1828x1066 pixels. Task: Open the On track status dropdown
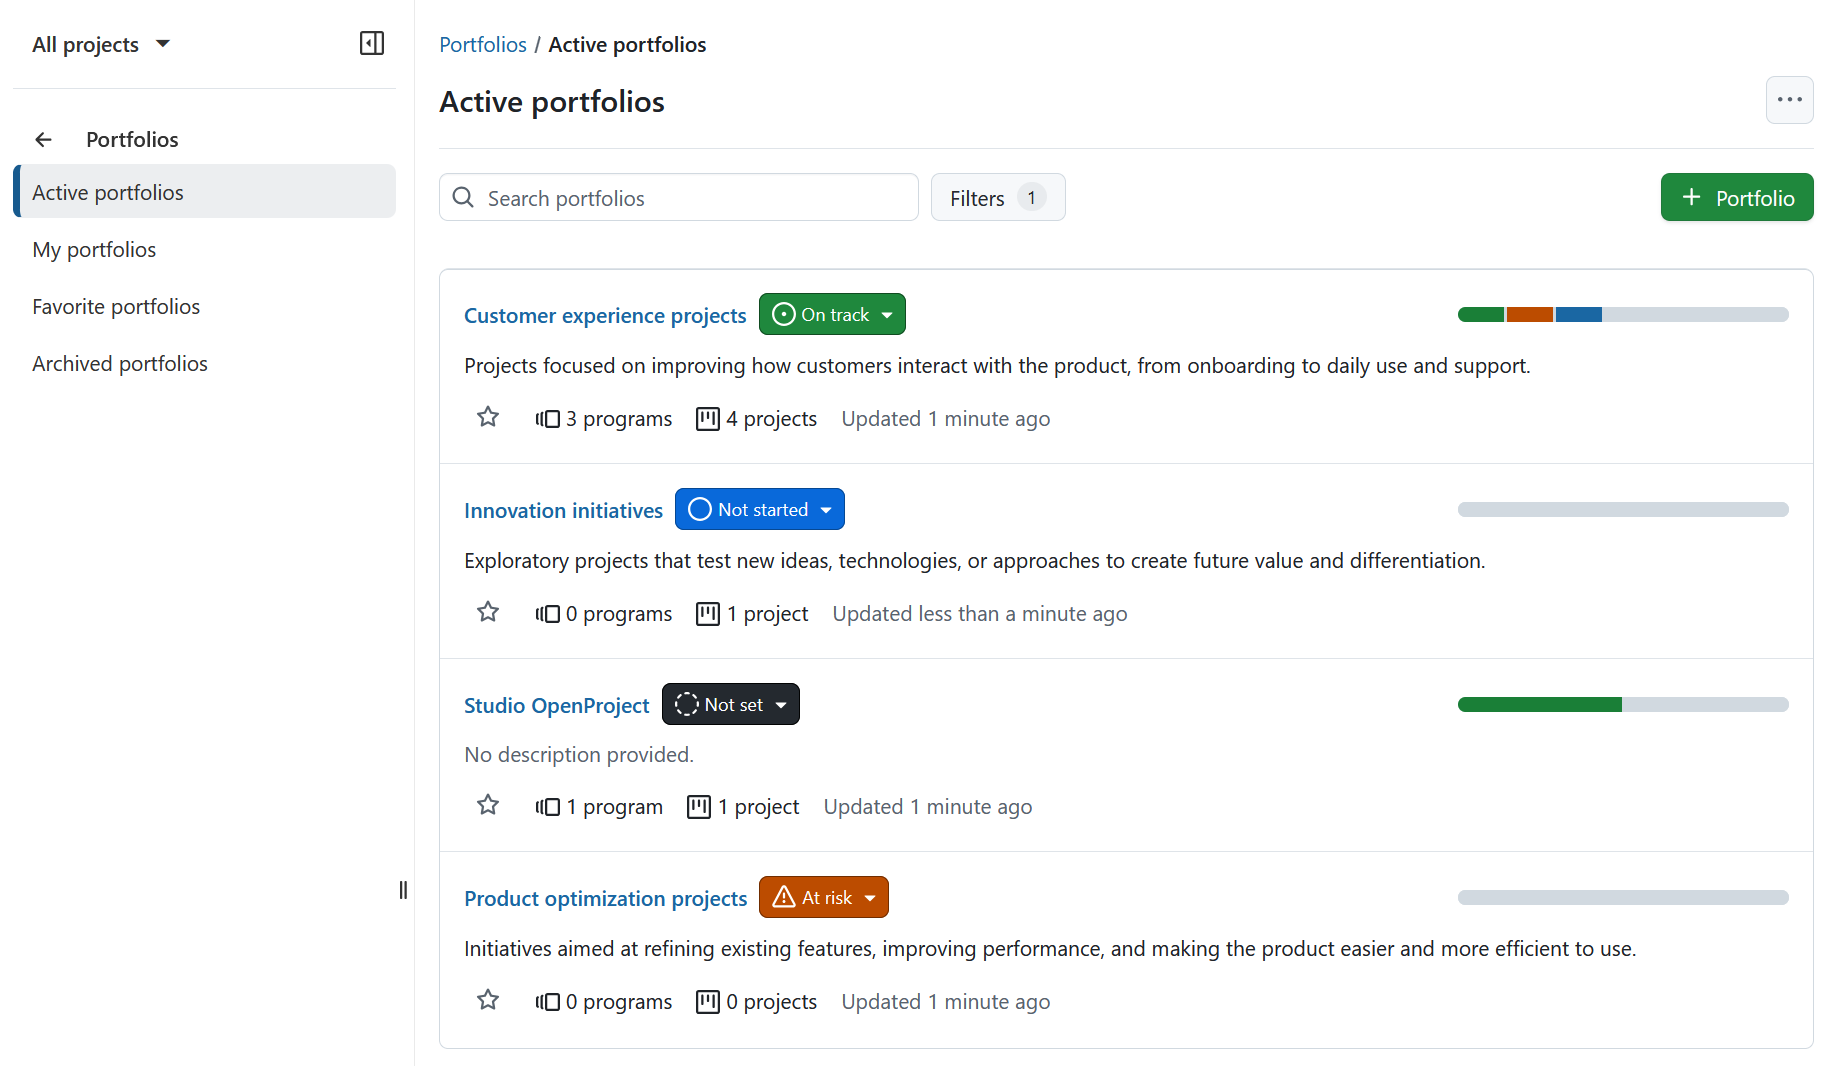(832, 313)
